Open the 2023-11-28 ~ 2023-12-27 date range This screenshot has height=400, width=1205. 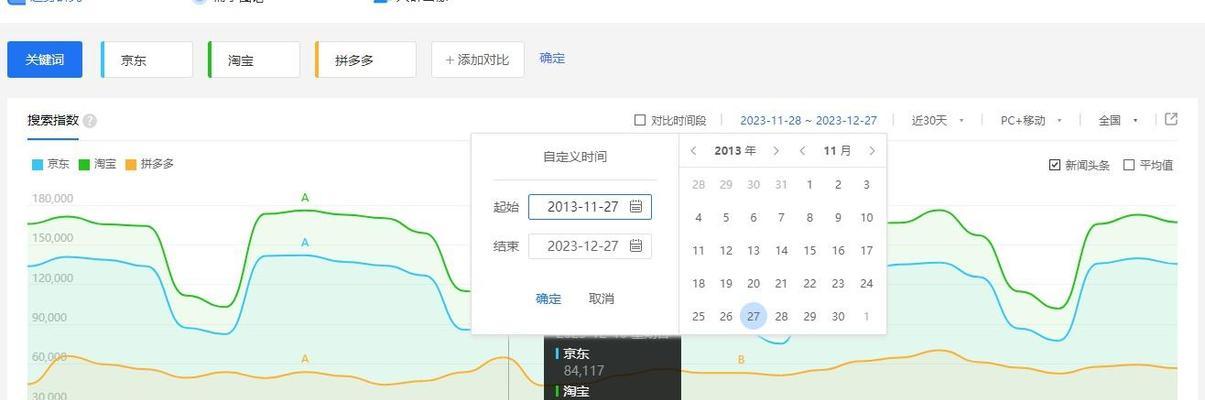click(x=808, y=120)
